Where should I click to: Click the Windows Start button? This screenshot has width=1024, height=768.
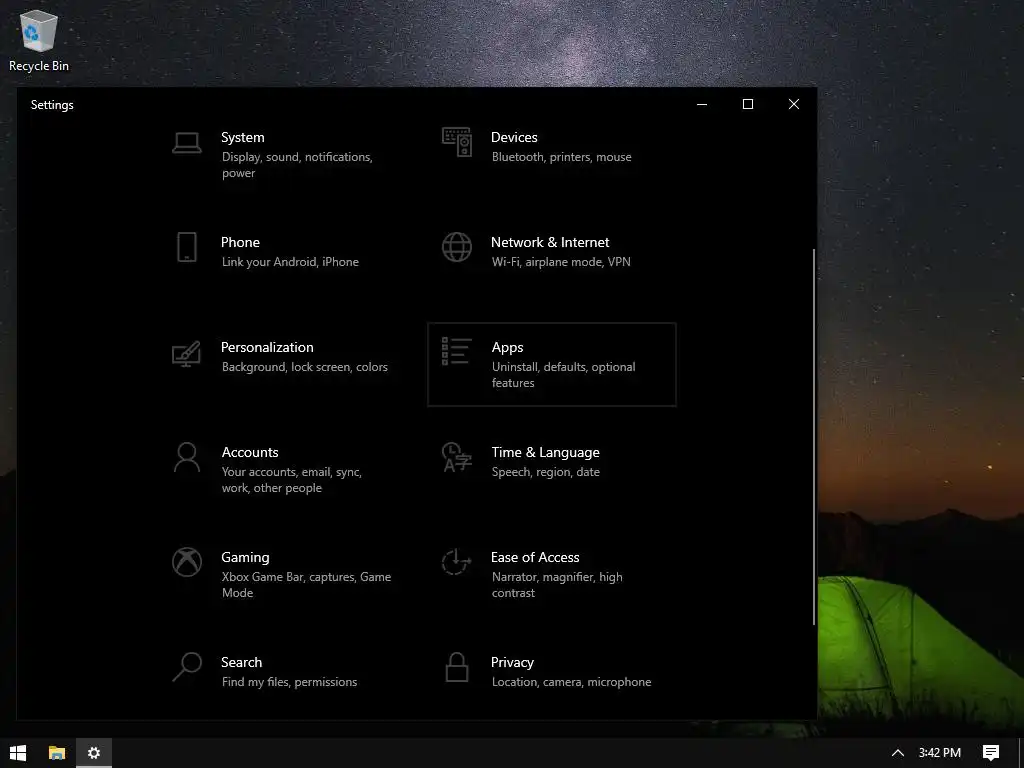click(x=18, y=753)
